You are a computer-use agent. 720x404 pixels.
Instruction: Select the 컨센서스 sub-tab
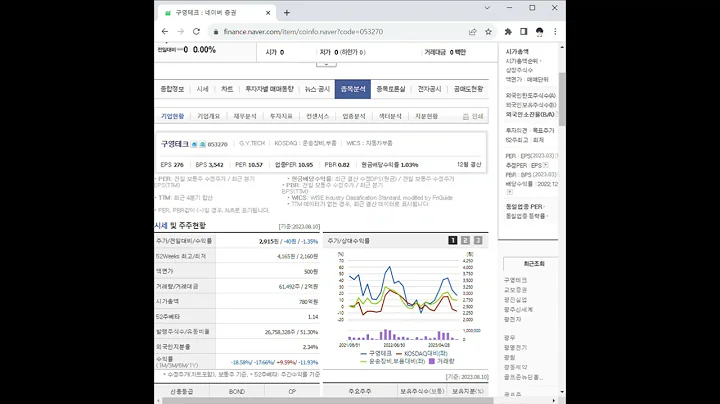click(x=317, y=116)
